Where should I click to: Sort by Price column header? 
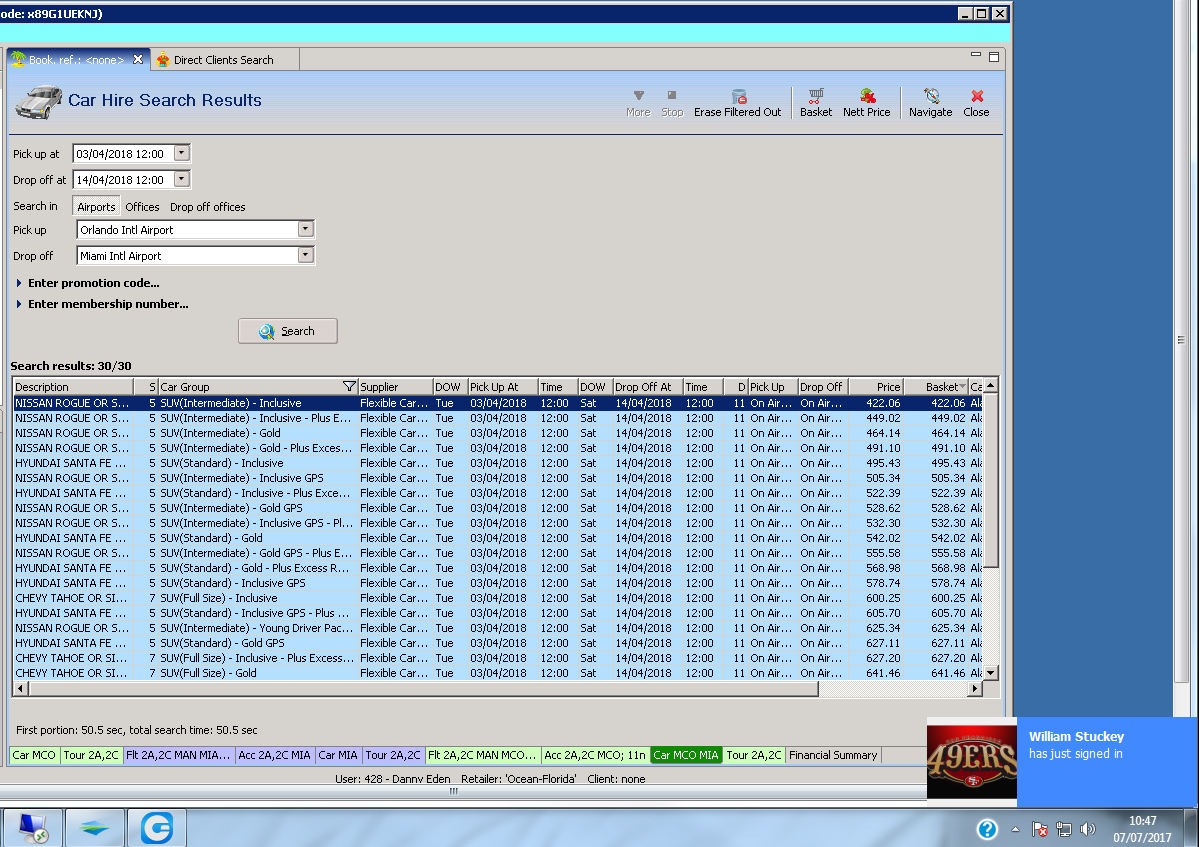[x=876, y=386]
